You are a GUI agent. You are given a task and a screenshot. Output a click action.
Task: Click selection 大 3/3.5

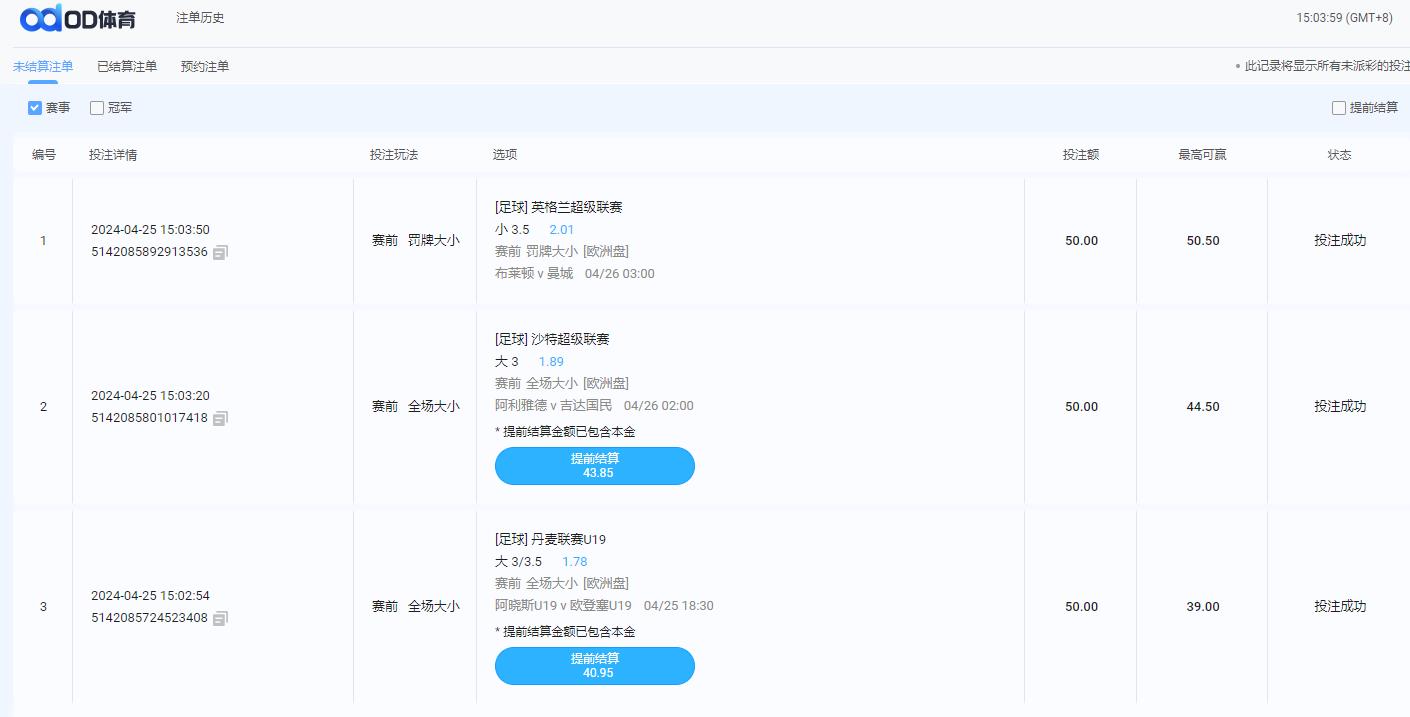point(518,561)
